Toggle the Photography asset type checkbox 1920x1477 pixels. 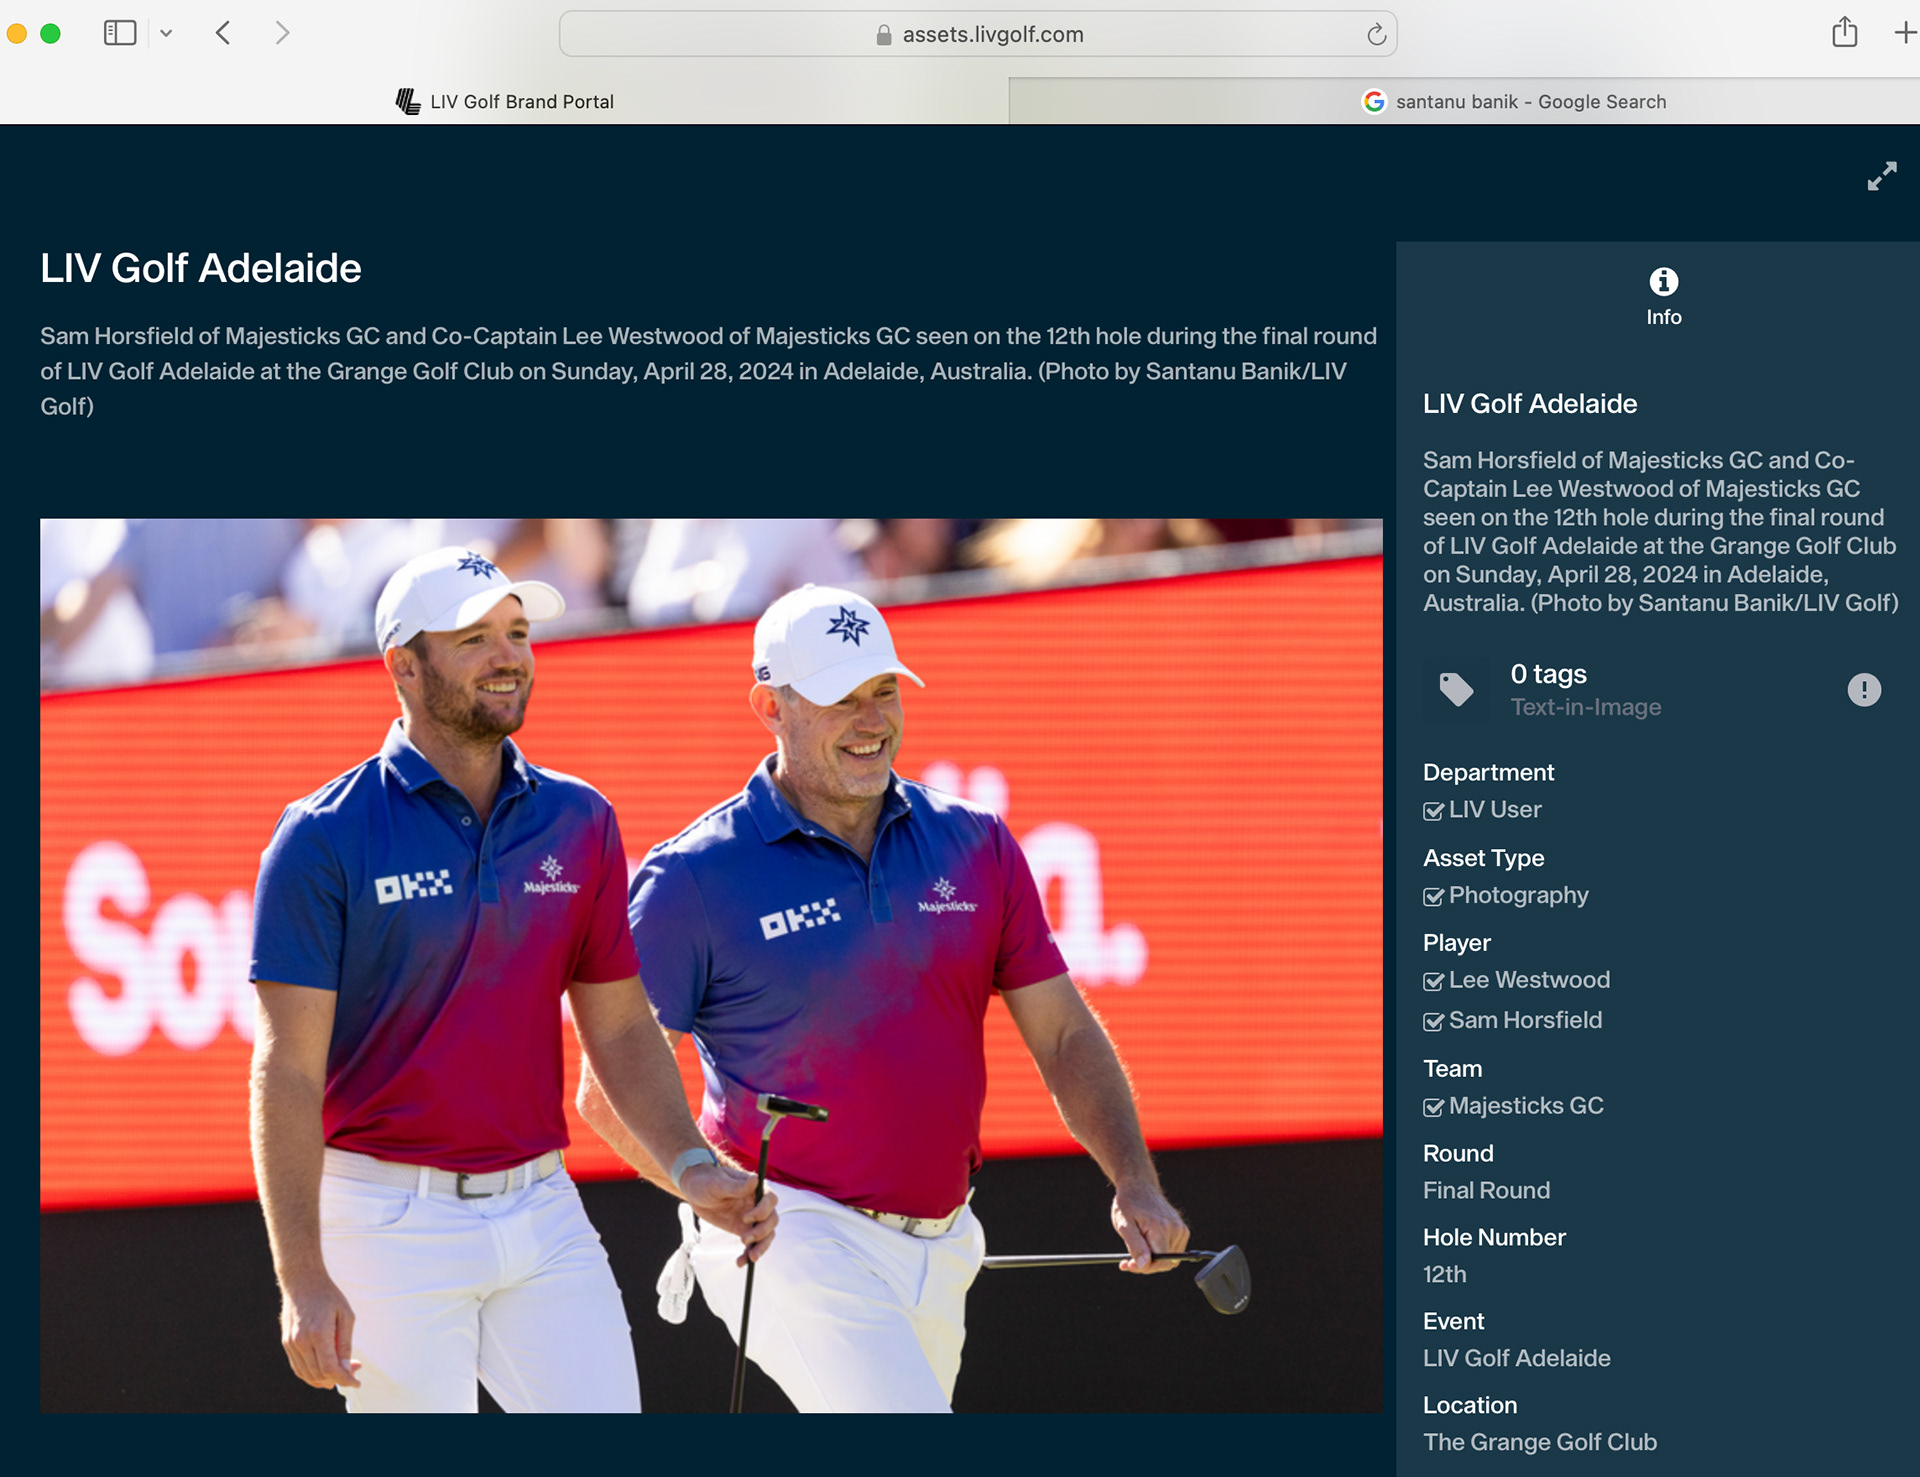(x=1433, y=897)
